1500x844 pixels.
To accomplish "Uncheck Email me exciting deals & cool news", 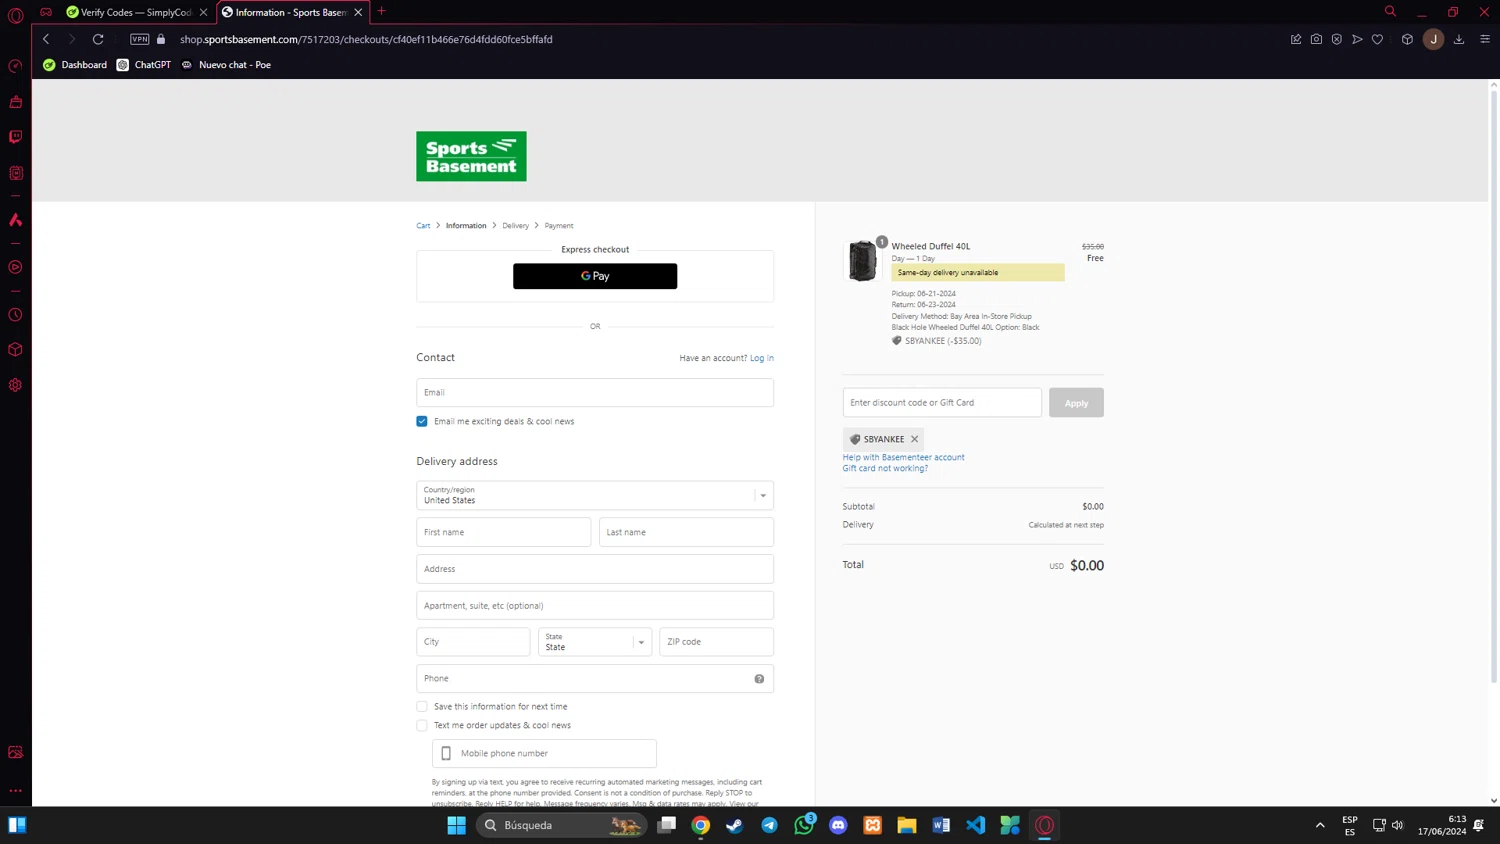I will (422, 421).
